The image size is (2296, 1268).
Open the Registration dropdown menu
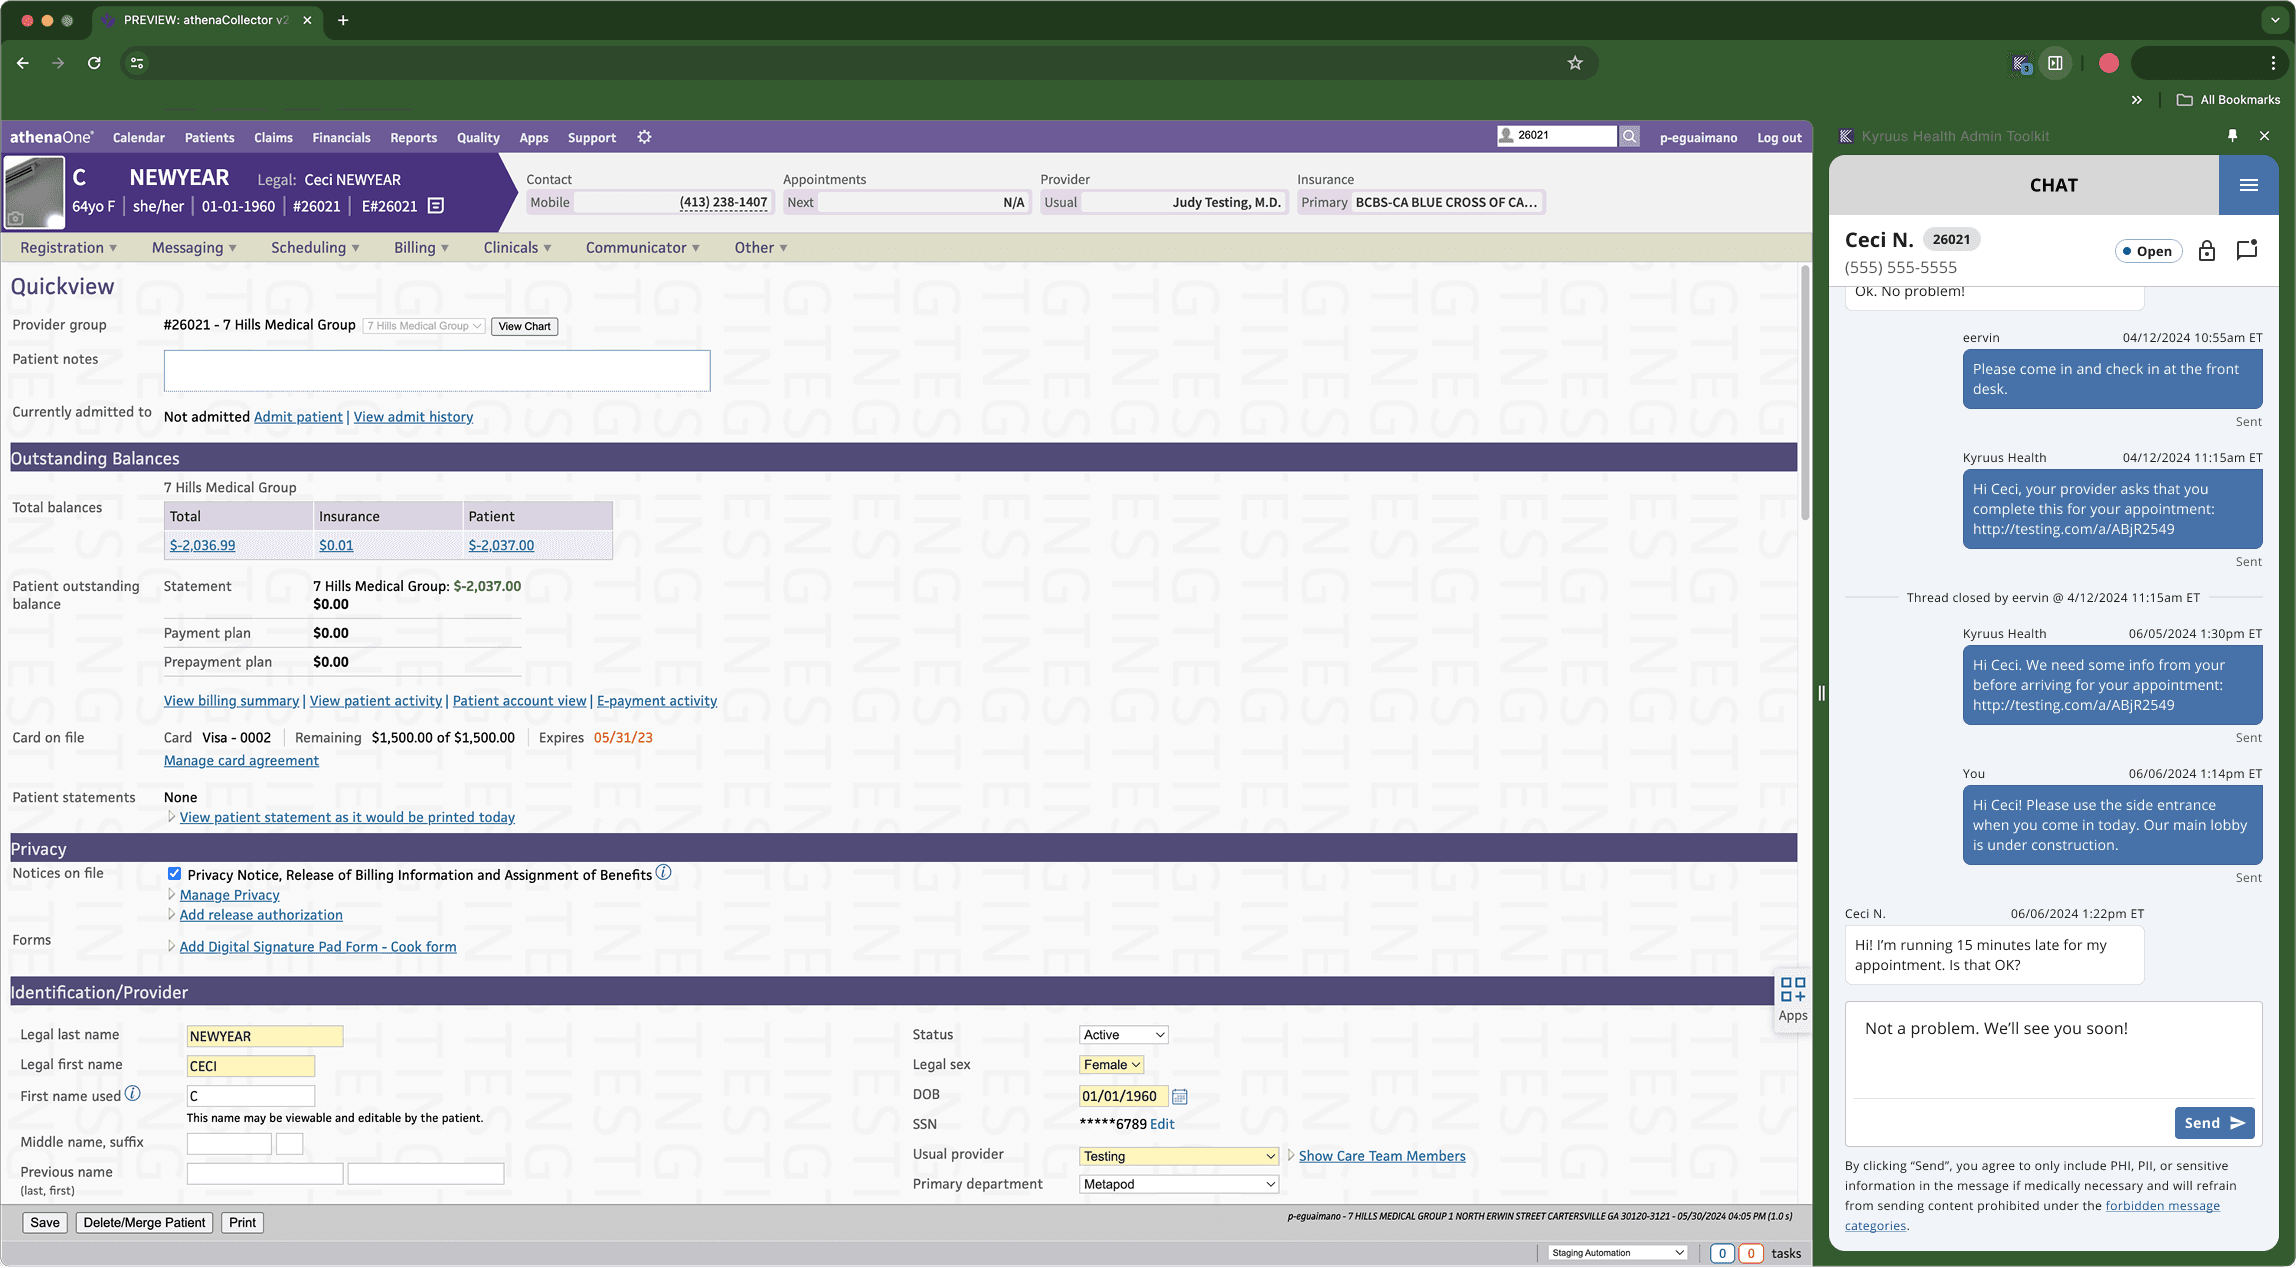click(68, 248)
